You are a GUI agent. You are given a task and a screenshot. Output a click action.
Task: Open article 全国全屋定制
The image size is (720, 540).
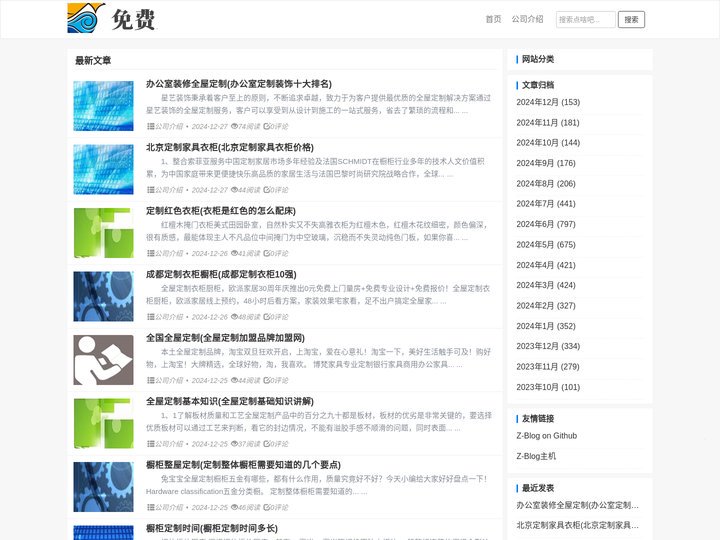(225, 338)
